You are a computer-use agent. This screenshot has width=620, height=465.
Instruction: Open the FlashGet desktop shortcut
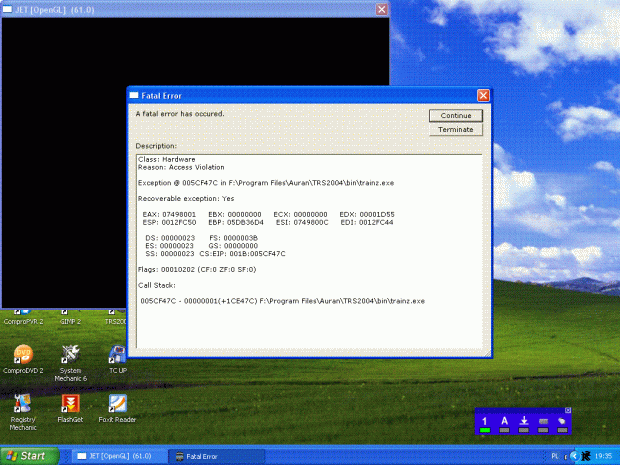coord(70,408)
